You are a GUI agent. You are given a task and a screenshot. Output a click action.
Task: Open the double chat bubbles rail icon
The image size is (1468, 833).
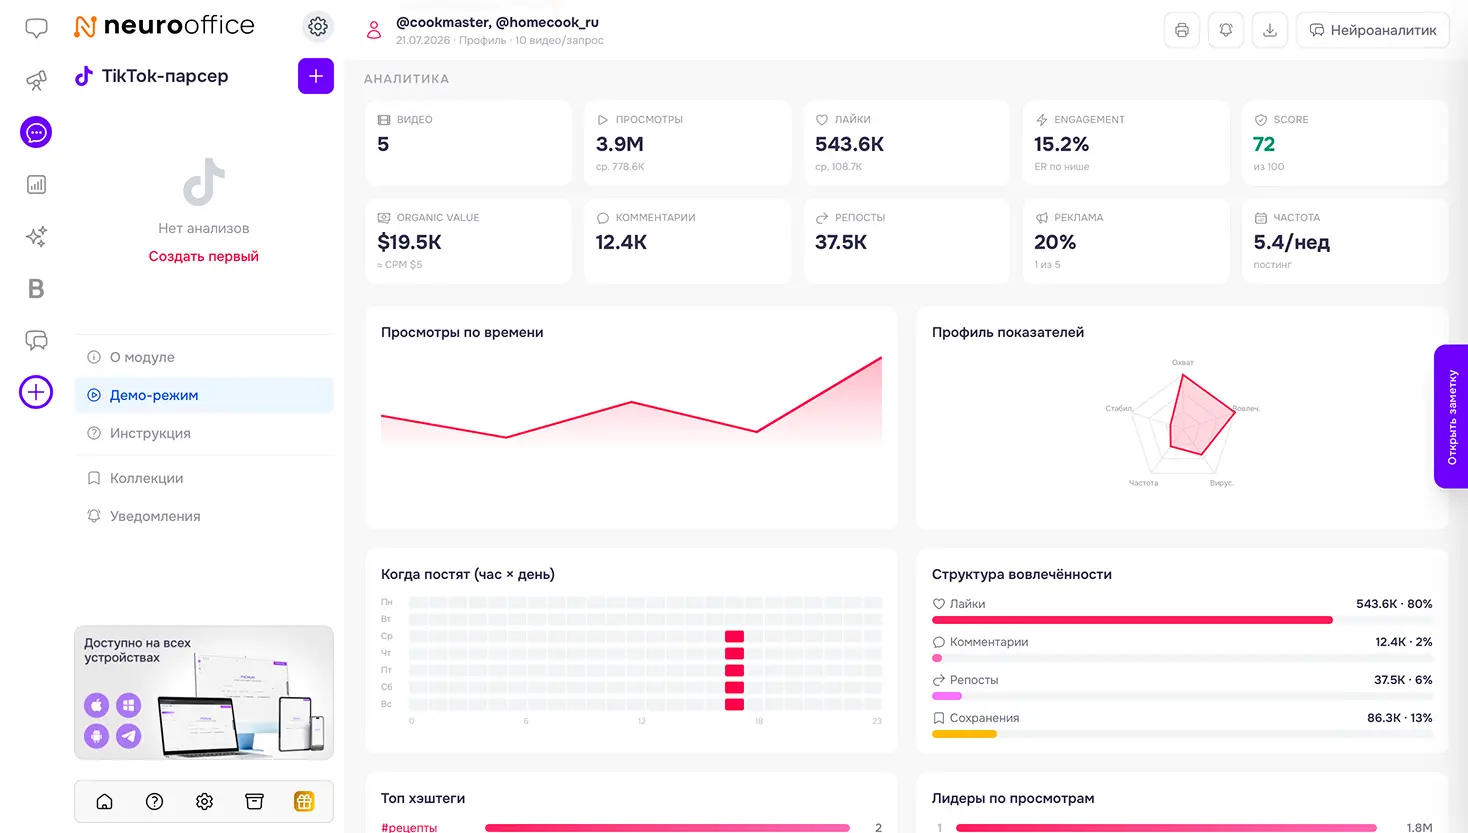[36, 340]
